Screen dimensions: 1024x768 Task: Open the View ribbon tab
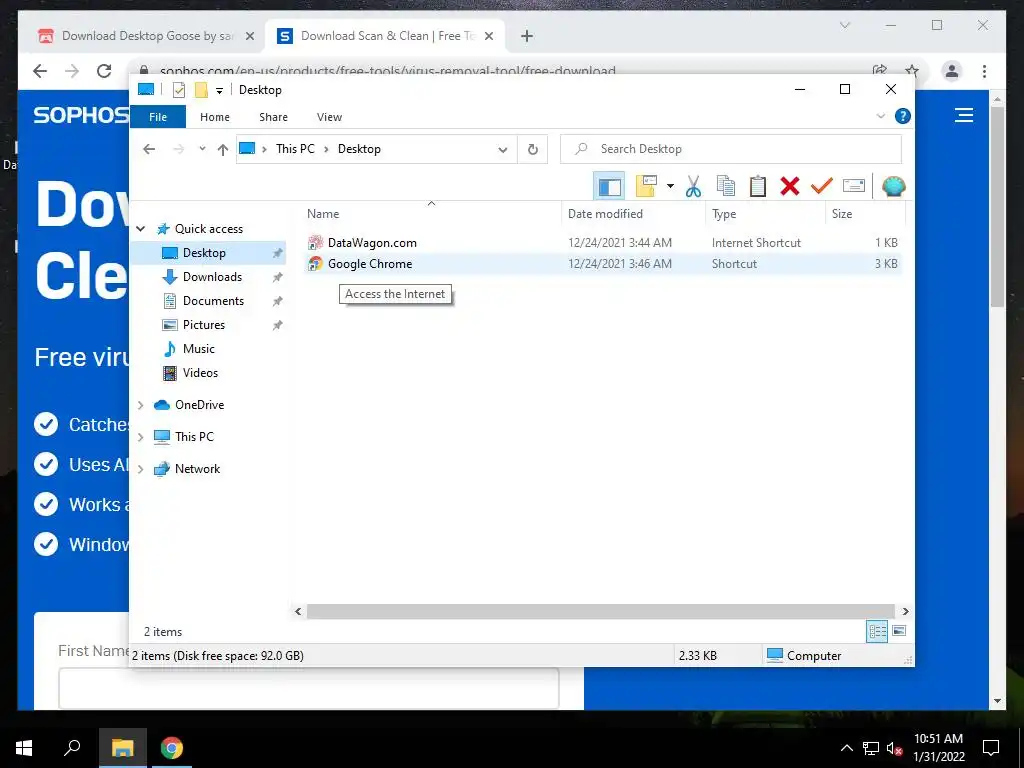(329, 117)
